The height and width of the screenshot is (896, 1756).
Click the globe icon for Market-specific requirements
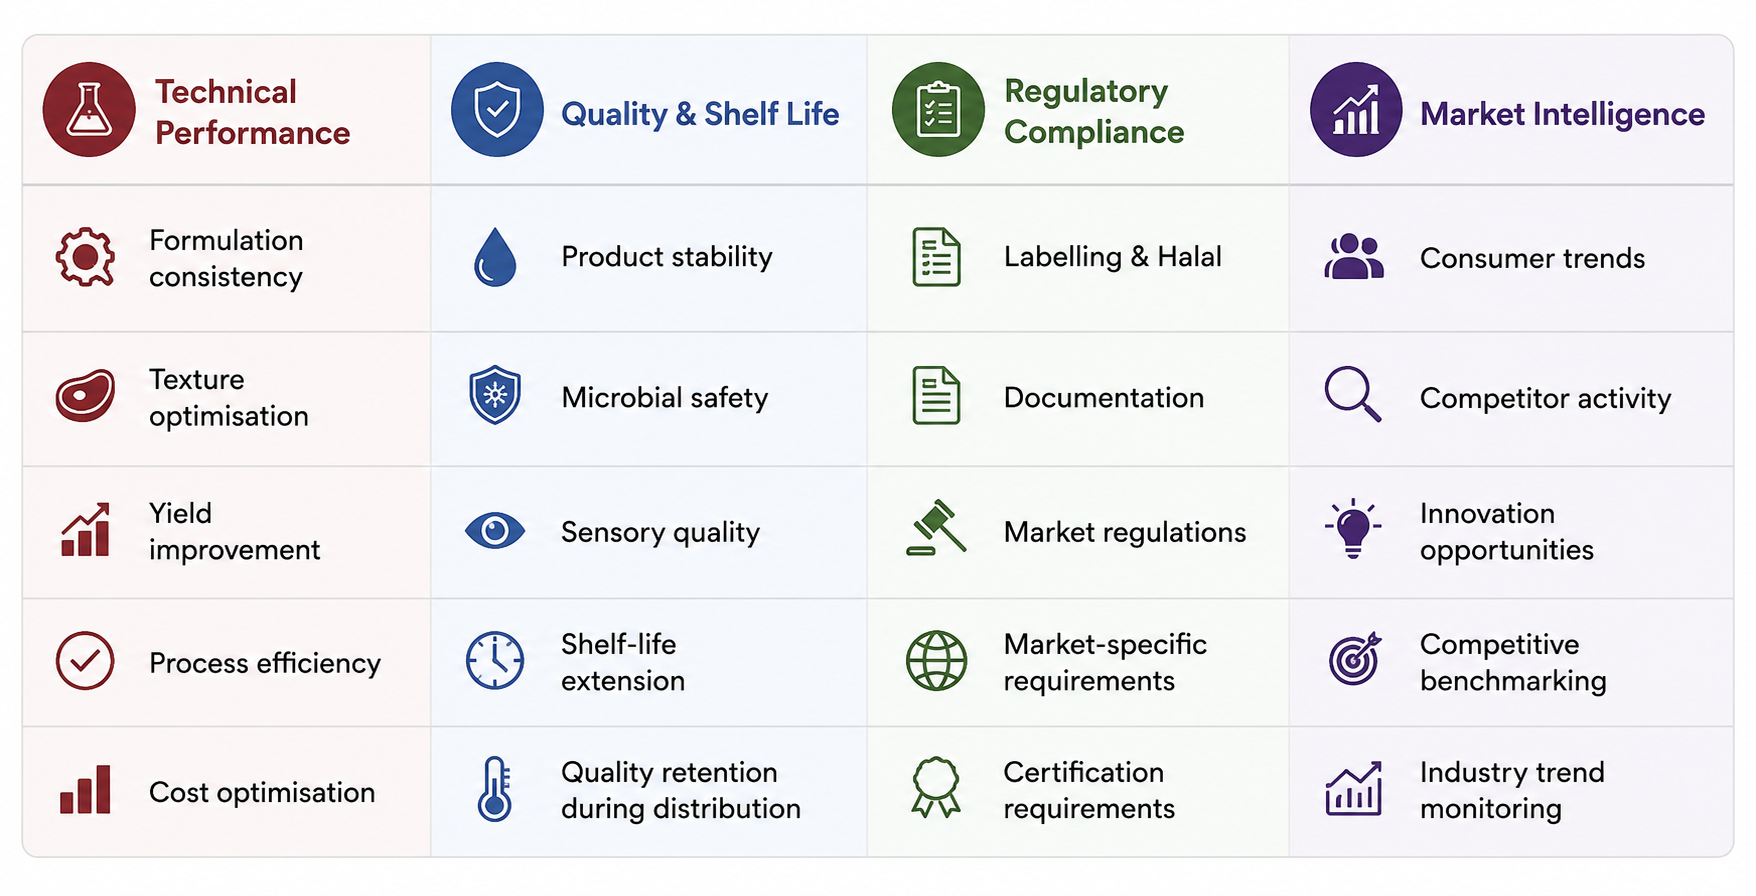pos(937,661)
